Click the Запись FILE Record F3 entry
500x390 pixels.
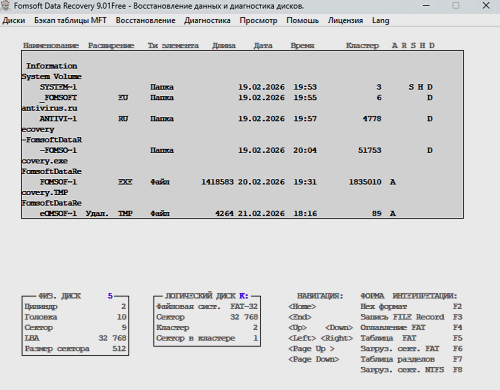click(411, 317)
